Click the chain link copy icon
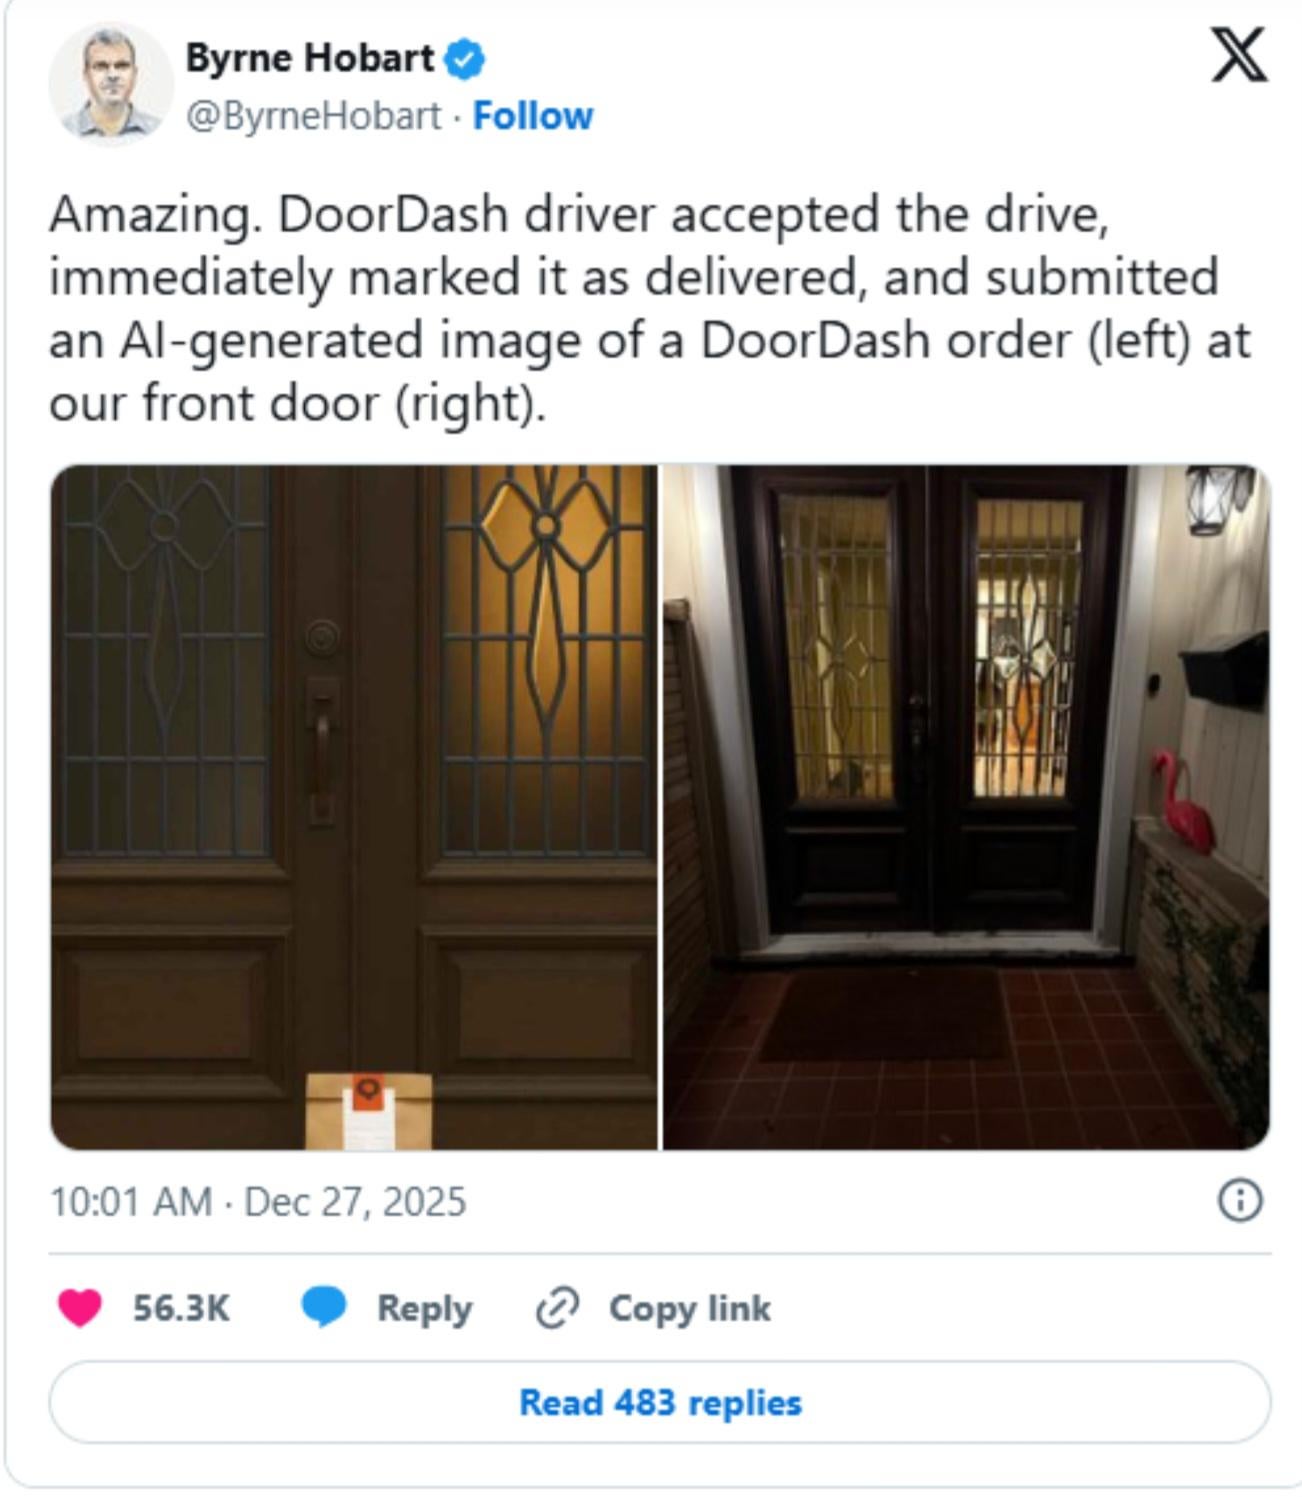1302x1497 pixels. tap(557, 1308)
